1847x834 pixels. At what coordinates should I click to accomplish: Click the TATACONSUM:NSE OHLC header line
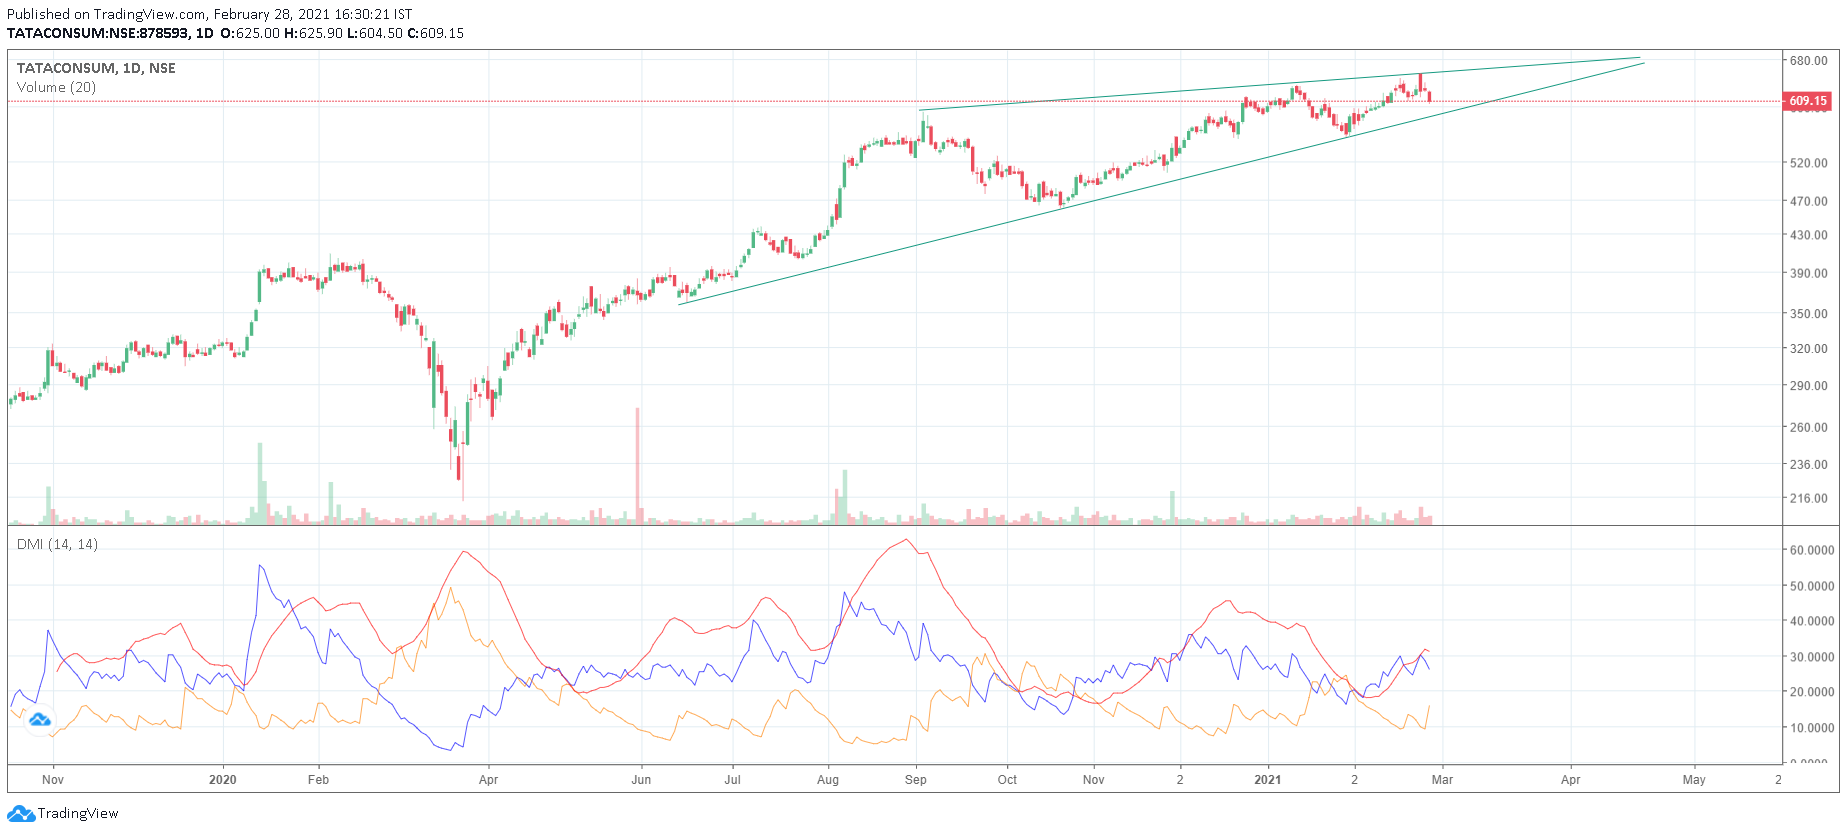(235, 33)
